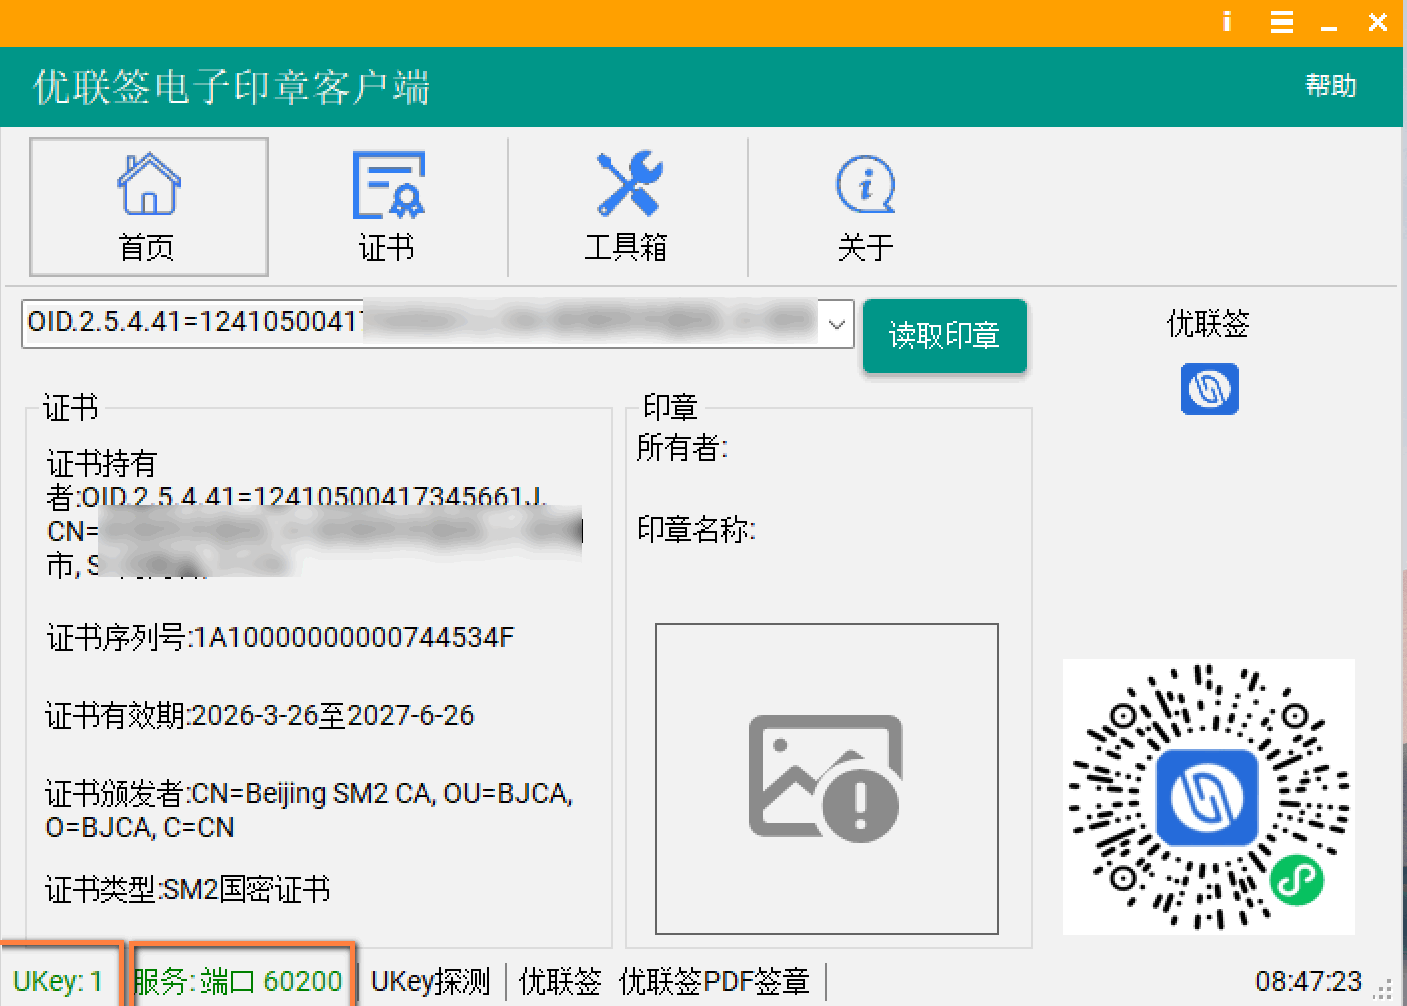This screenshot has width=1407, height=1006.
Task: Click the 读取印章 read seal button
Action: click(944, 336)
